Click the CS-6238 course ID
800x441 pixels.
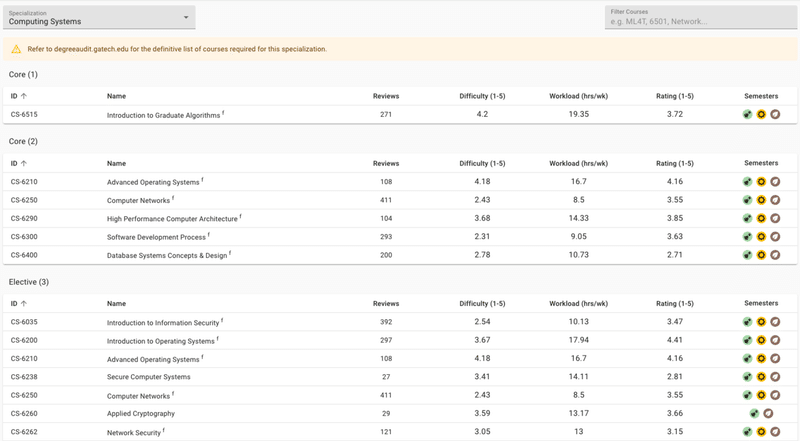click(x=24, y=377)
